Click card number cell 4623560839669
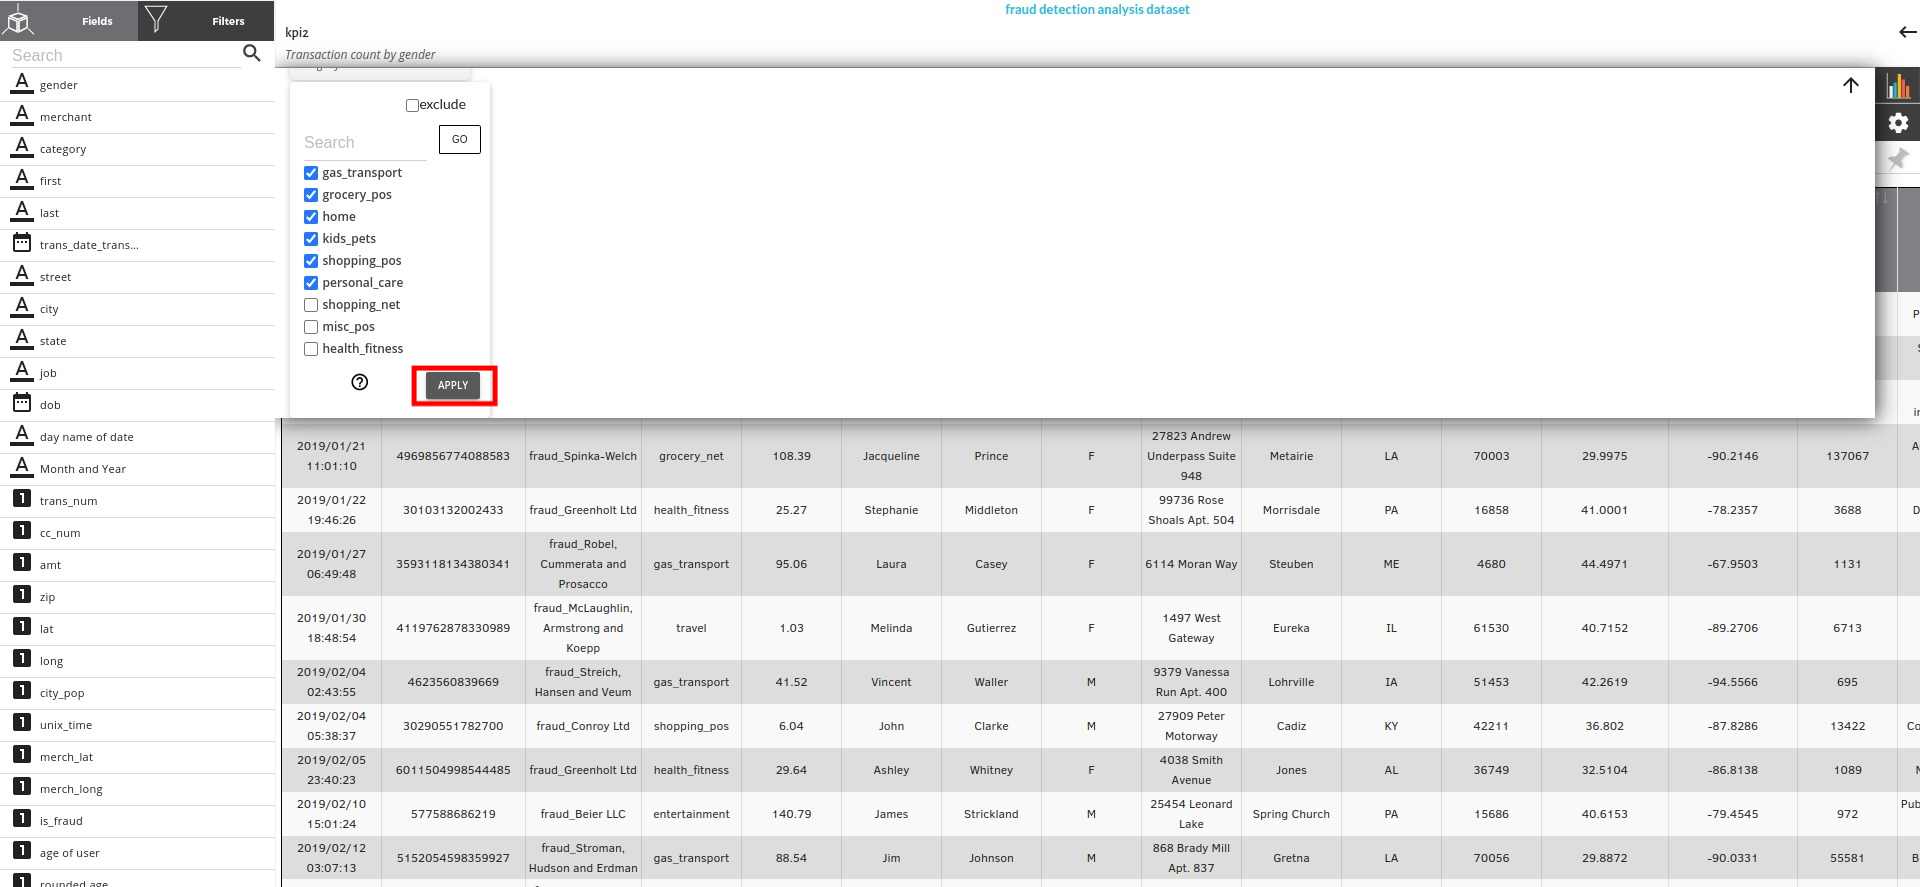This screenshot has width=1920, height=887. 453,682
